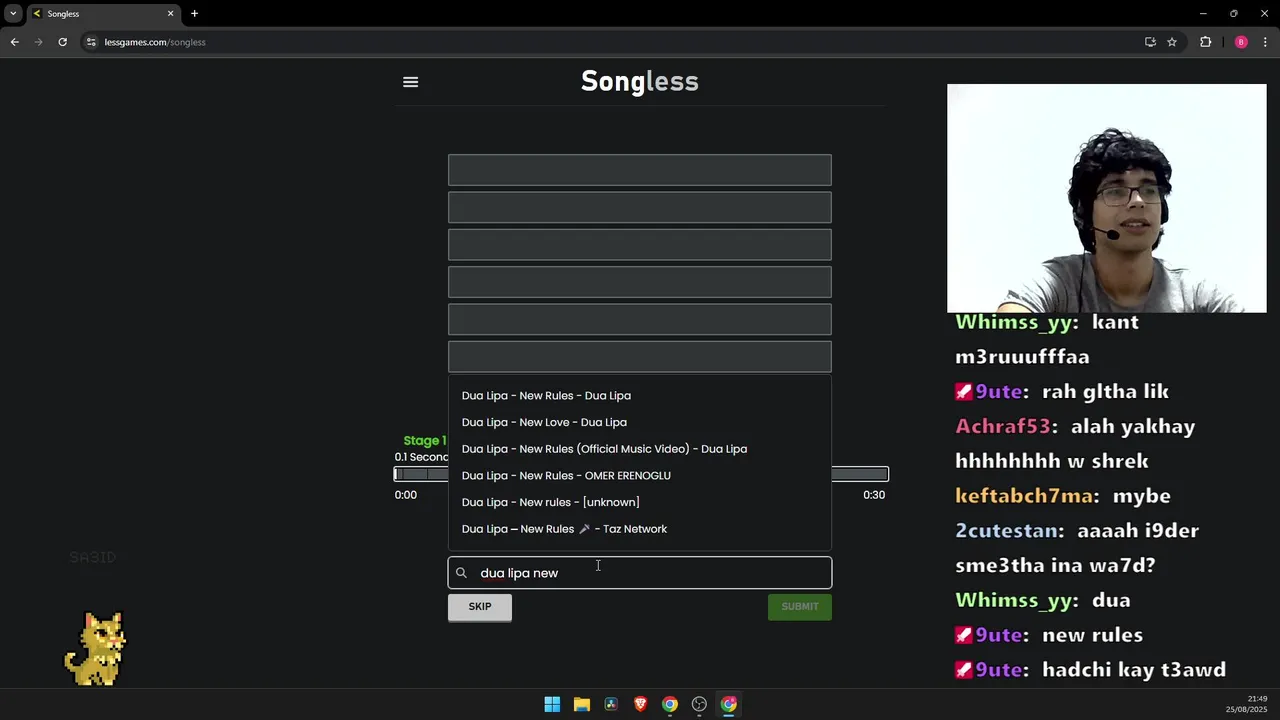Open the Windows Start menu
The height and width of the screenshot is (720, 1280).
point(552,704)
